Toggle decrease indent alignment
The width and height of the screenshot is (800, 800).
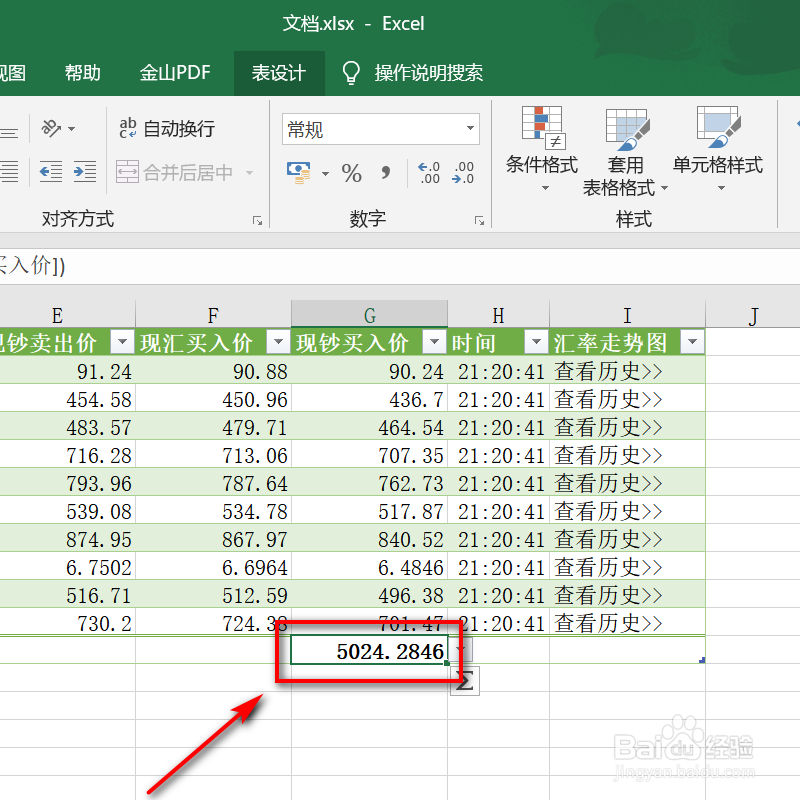coord(50,172)
